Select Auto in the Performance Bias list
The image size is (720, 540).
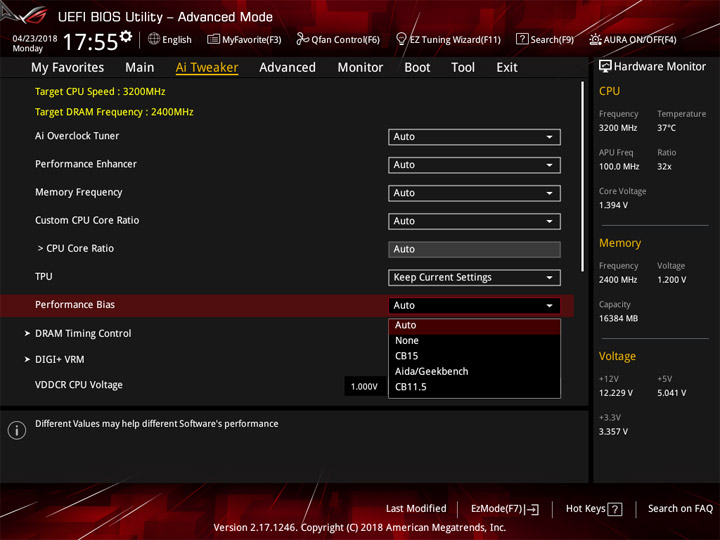474,326
